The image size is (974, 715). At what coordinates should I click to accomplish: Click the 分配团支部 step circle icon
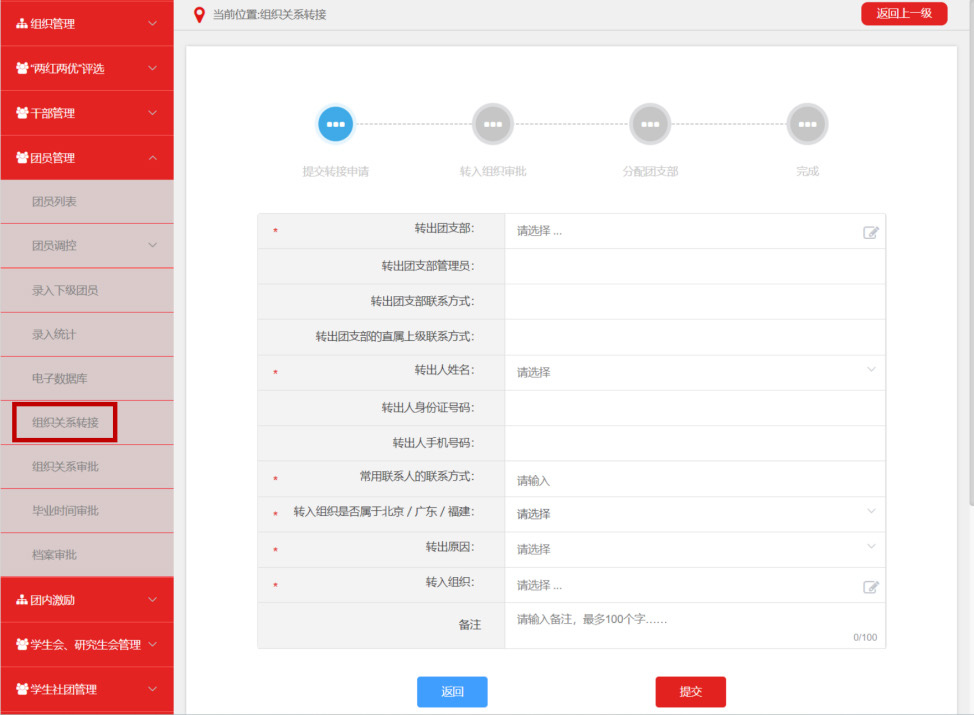650,124
